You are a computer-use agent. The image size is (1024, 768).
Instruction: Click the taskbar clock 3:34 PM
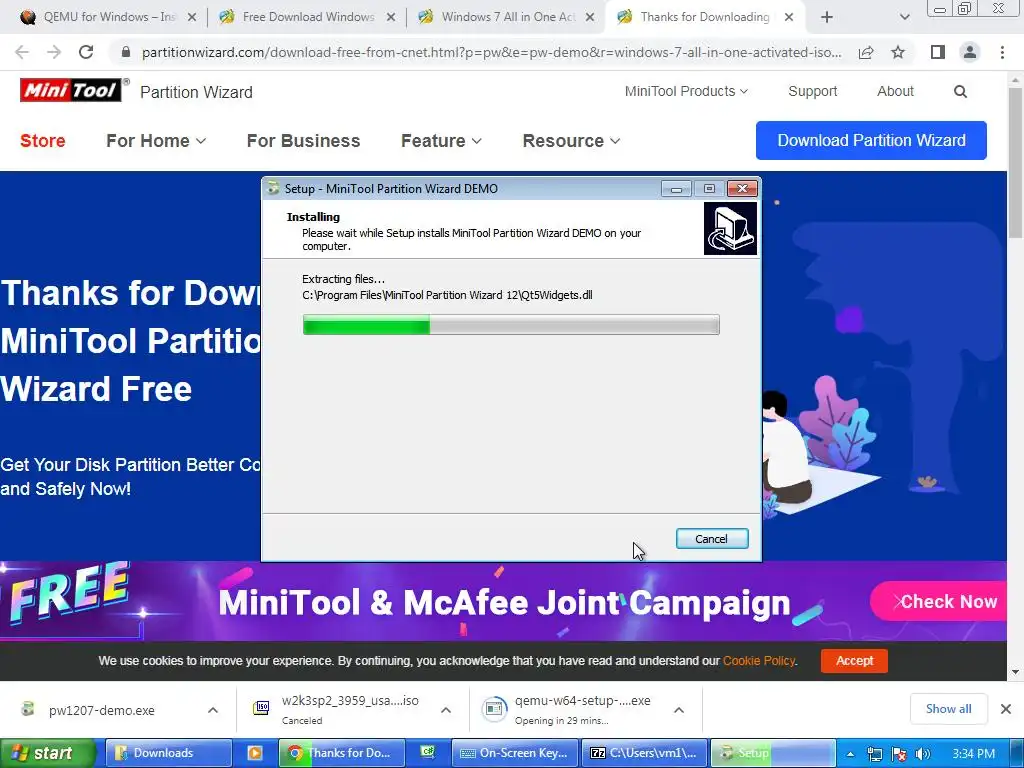tap(973, 754)
